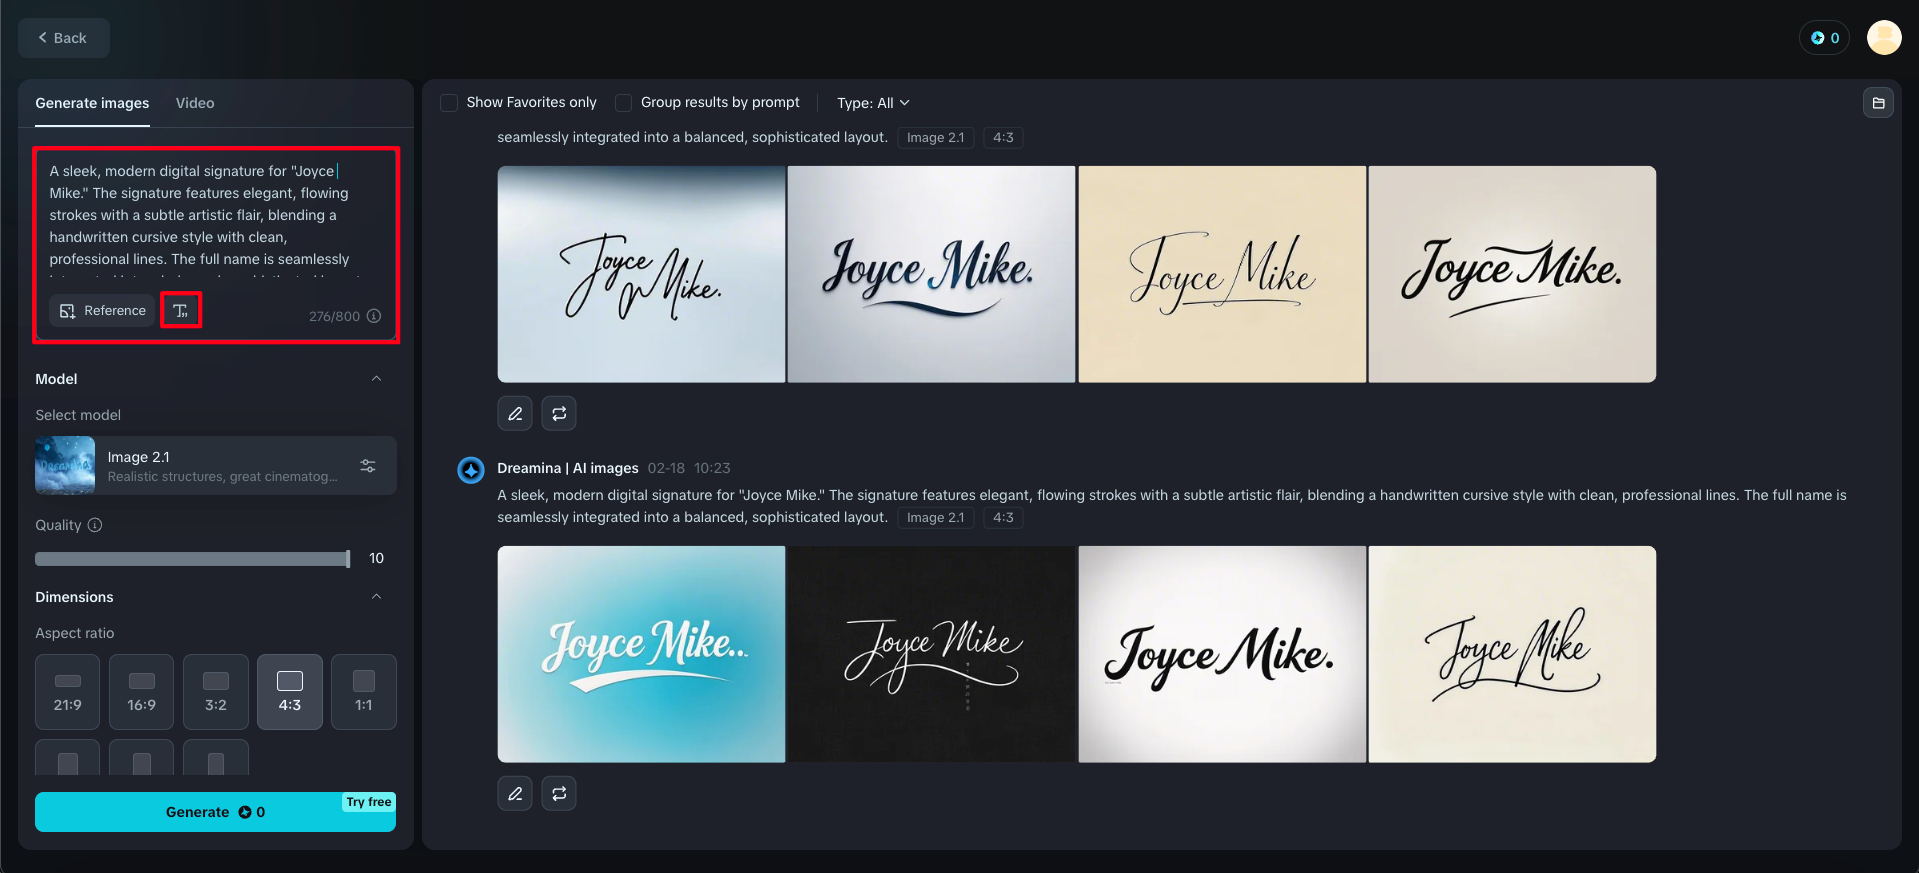
Task: Click the Generate button
Action: click(215, 812)
